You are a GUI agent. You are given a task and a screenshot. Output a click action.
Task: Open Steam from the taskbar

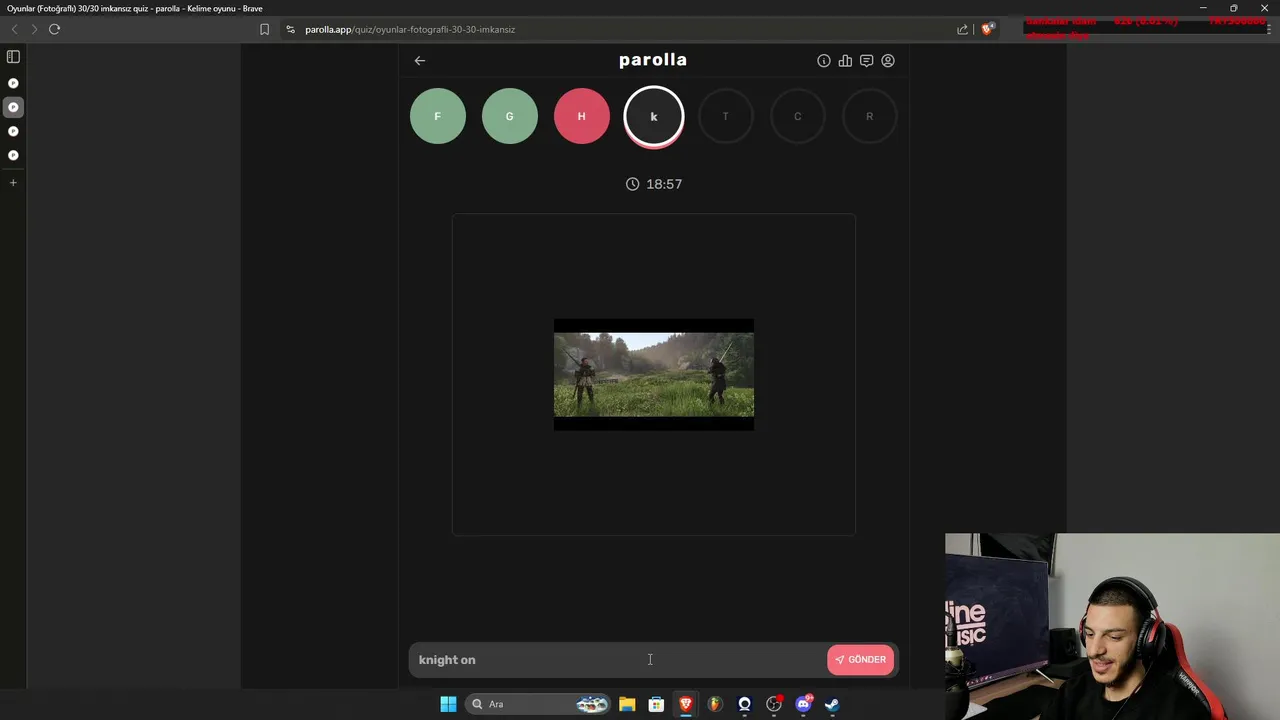832,704
